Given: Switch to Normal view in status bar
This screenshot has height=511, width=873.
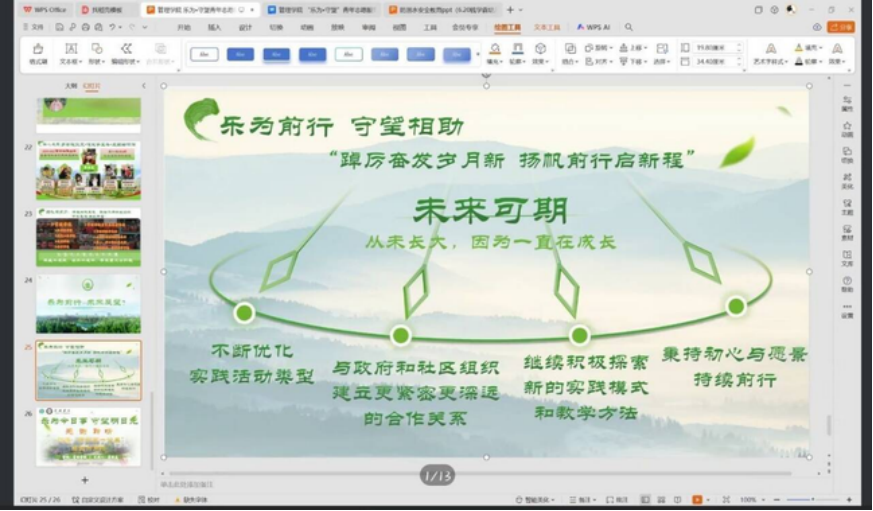Looking at the screenshot, I should coord(645,499).
